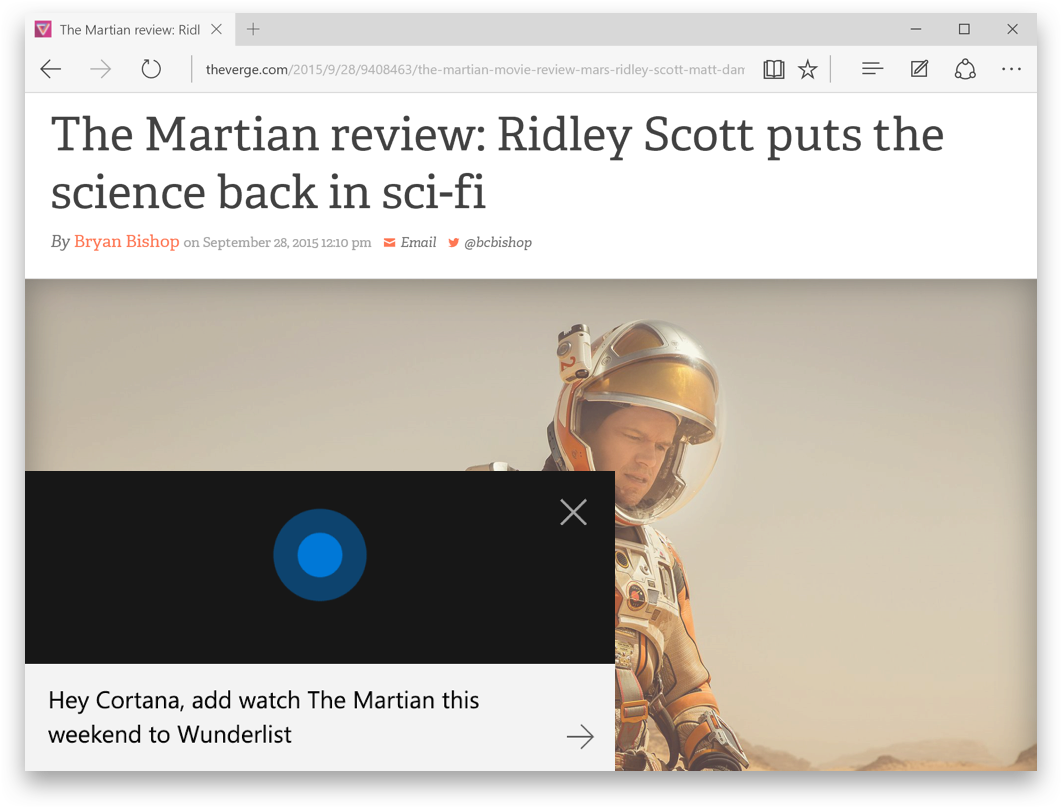Click the Twitter bird icon in byline
Image resolution: width=1061 pixels, height=807 pixels.
click(453, 242)
